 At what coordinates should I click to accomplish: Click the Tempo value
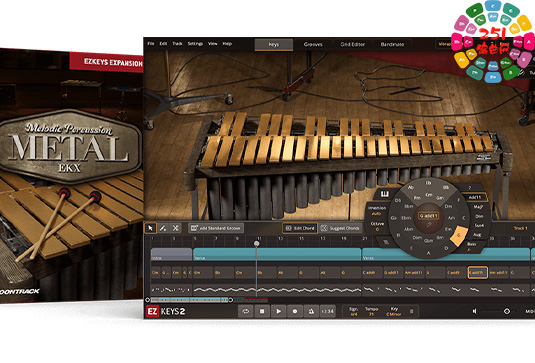372,314
